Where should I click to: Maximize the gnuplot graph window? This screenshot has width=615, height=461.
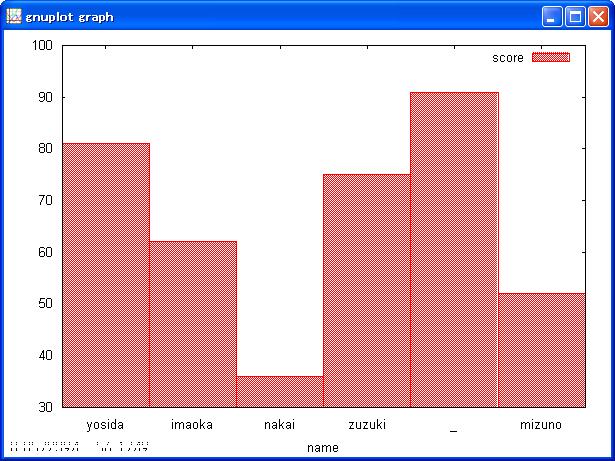576,16
